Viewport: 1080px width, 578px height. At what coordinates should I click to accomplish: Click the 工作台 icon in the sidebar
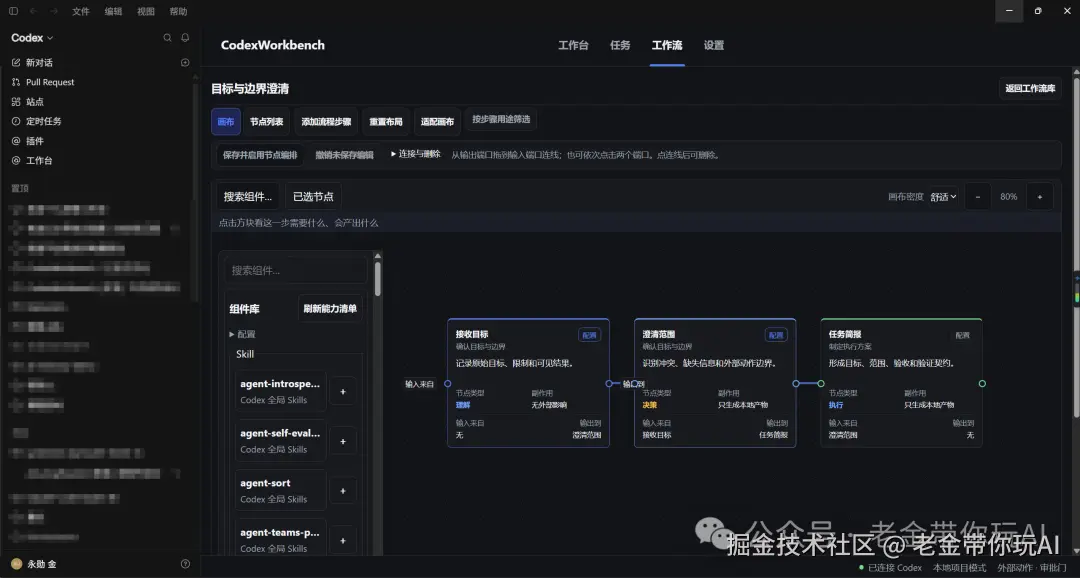click(x=16, y=161)
